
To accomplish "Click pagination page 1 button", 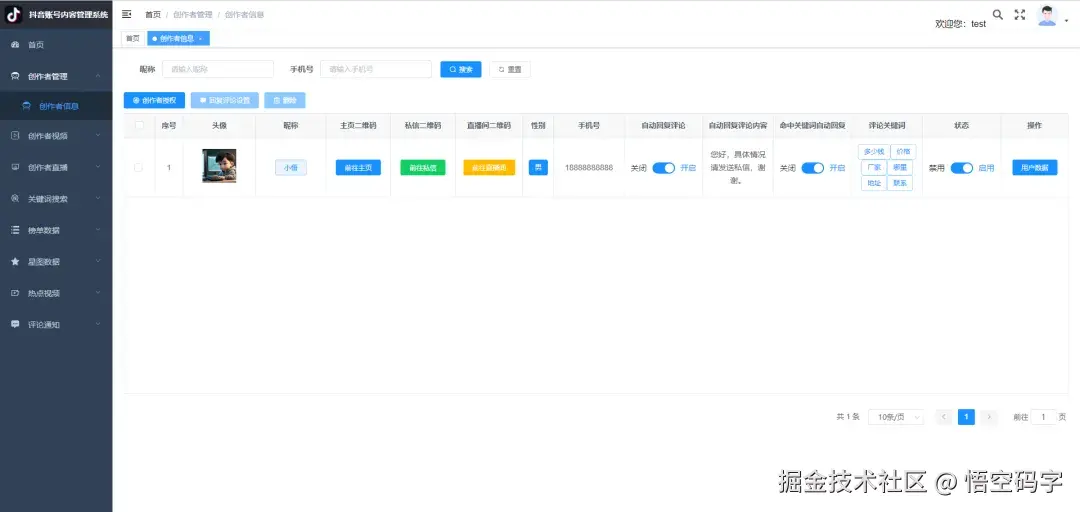I will pyautogui.click(x=966, y=417).
